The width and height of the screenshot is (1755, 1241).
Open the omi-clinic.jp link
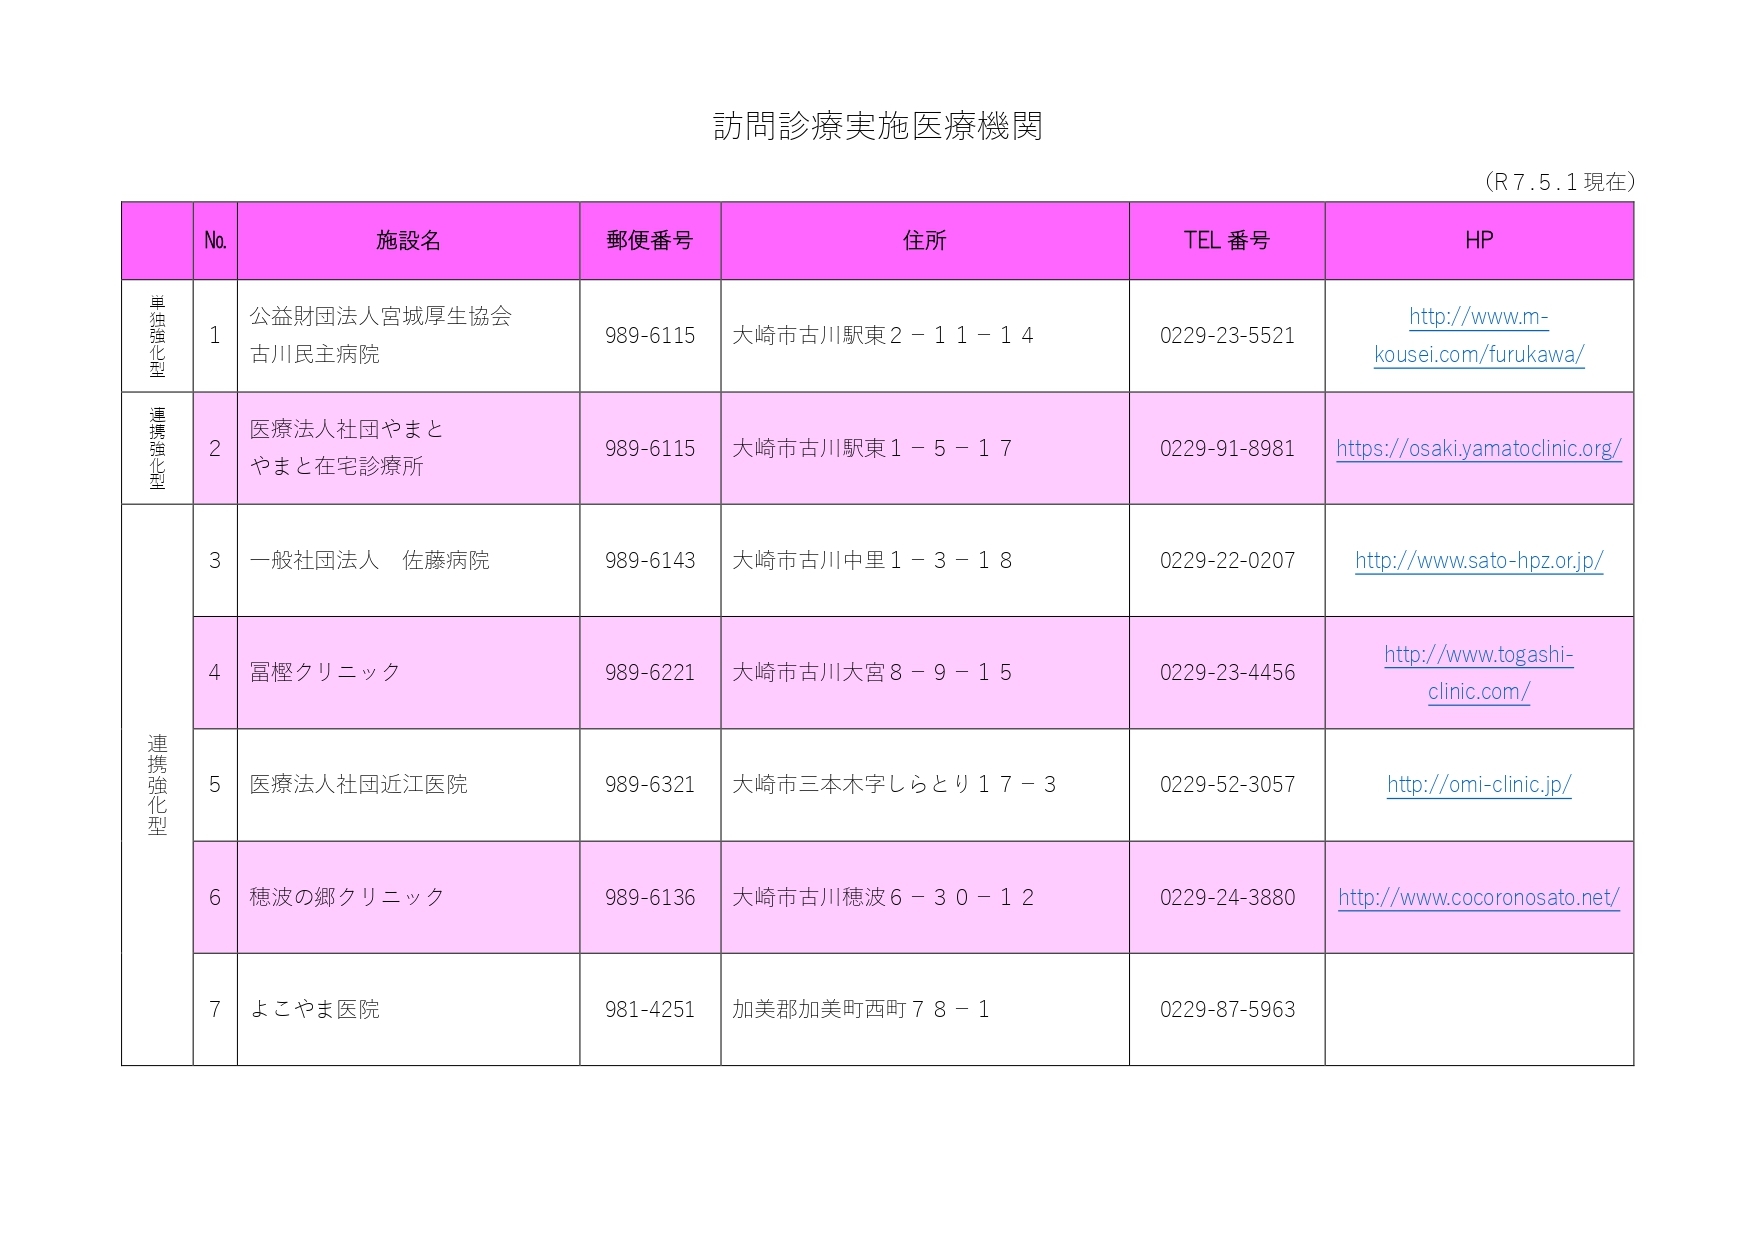pos(1479,785)
